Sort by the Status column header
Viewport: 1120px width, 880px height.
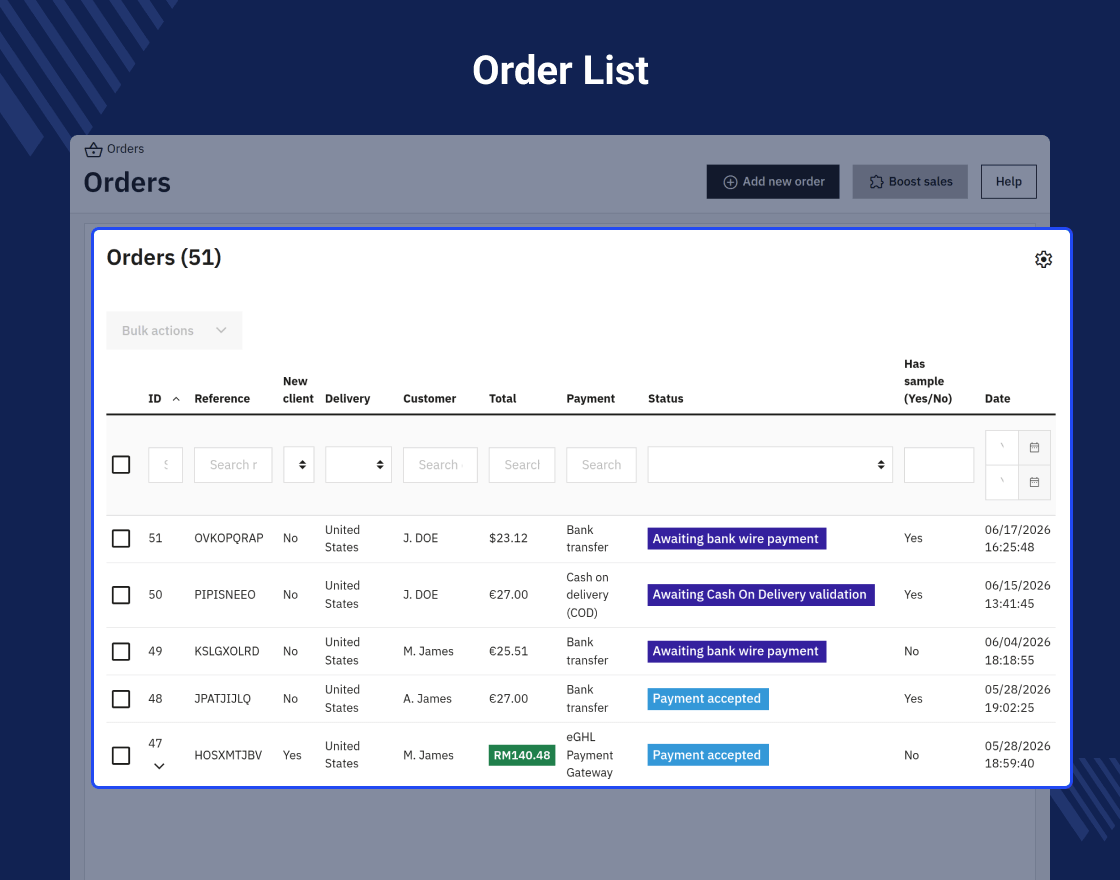[666, 399]
